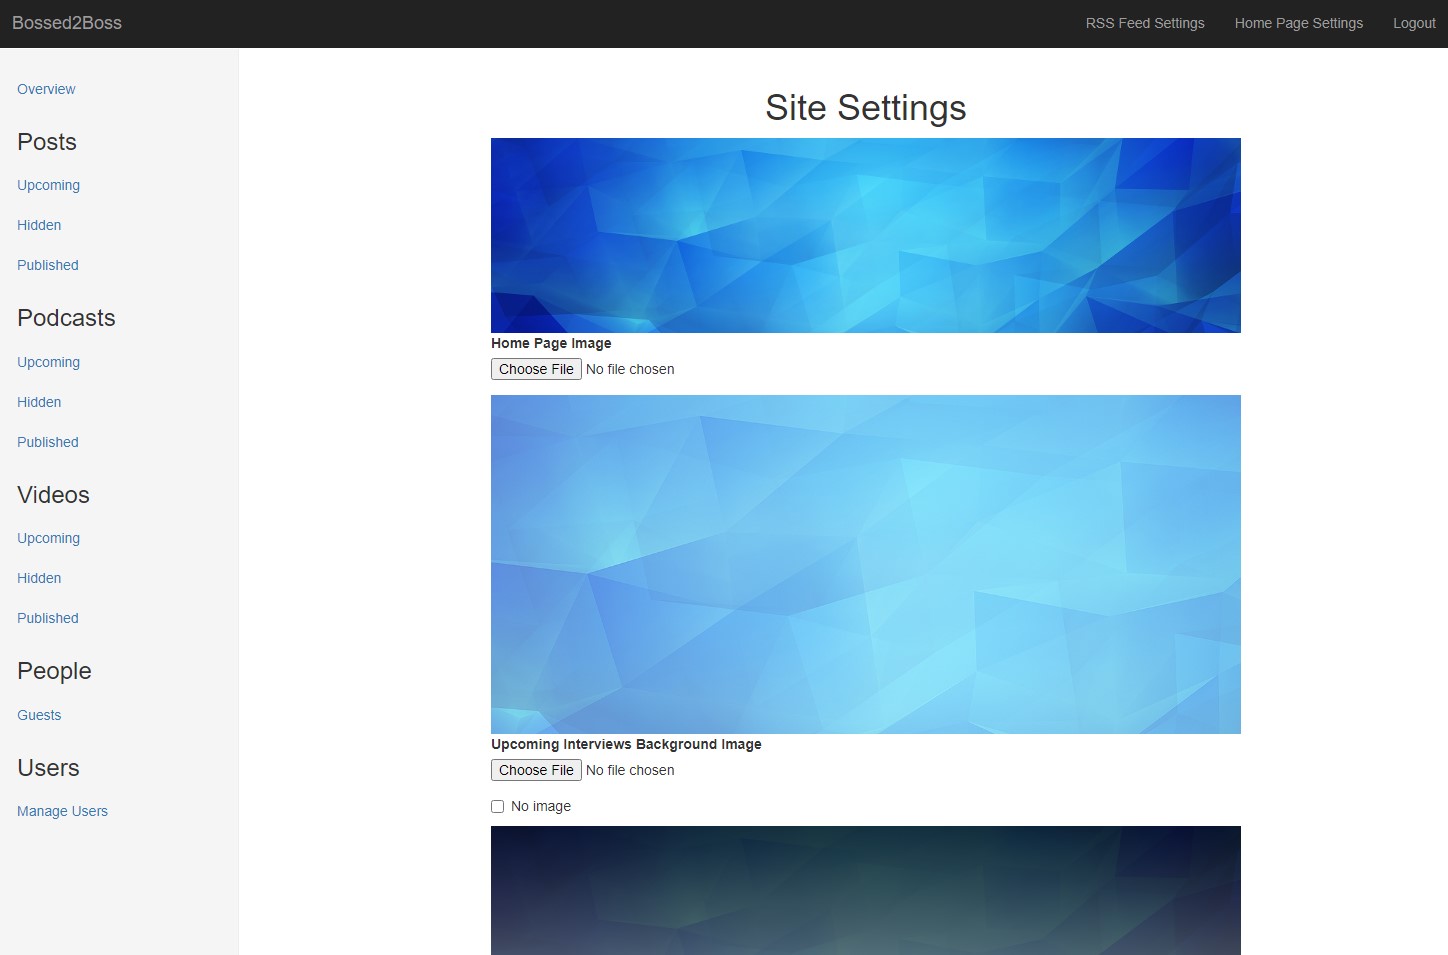Click the Bossed2Boss brand logo

point(67,23)
